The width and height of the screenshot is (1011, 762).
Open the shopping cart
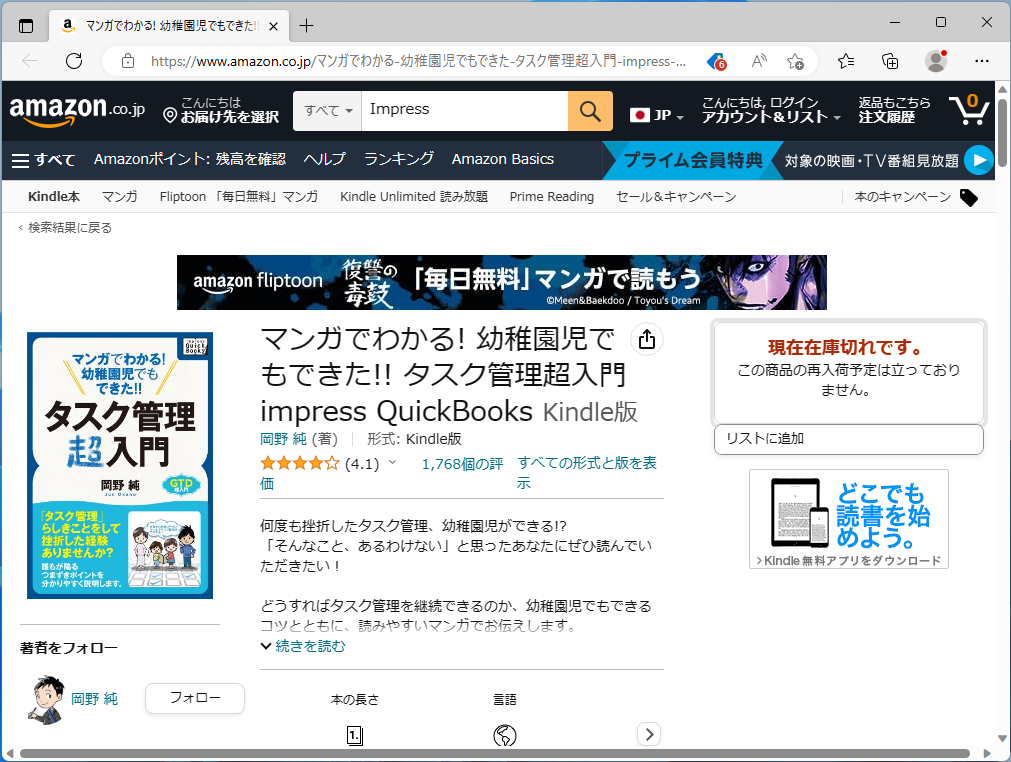967,112
